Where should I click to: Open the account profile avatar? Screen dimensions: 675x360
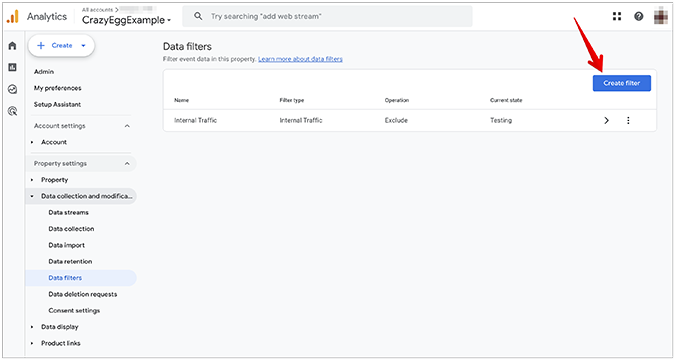point(660,16)
